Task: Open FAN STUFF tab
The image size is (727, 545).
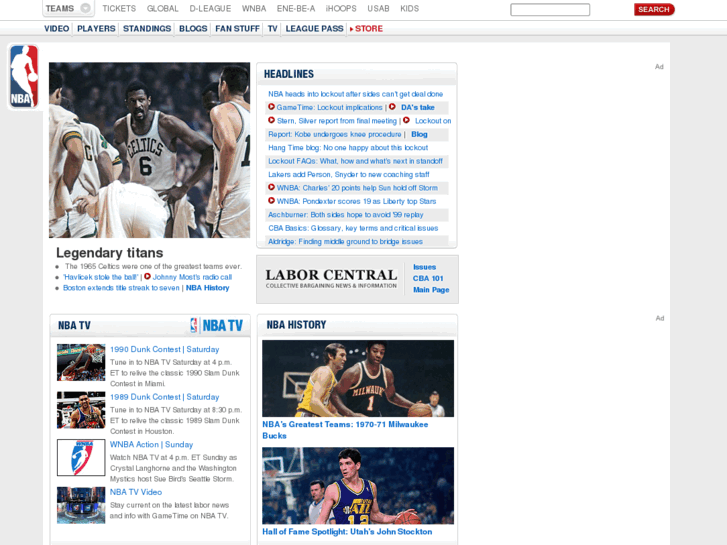Action: (237, 28)
